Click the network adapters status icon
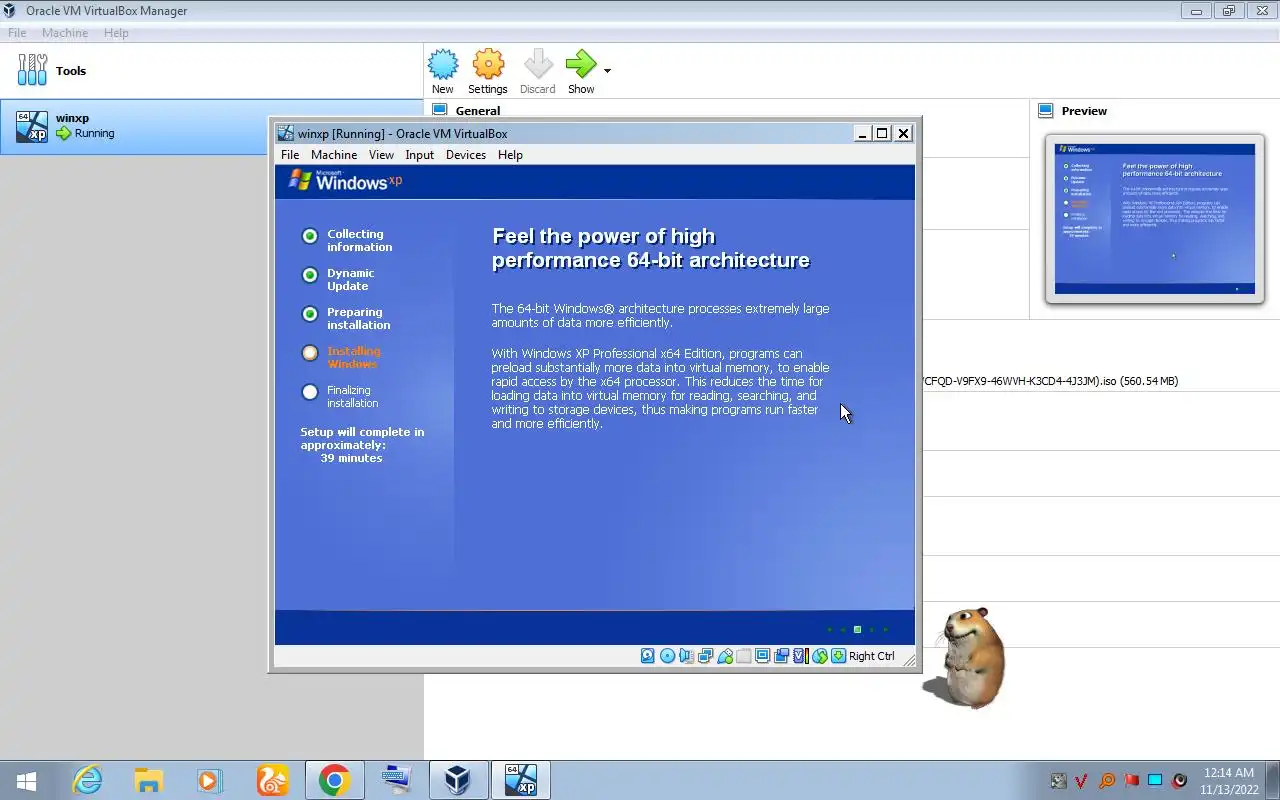 [x=705, y=656]
